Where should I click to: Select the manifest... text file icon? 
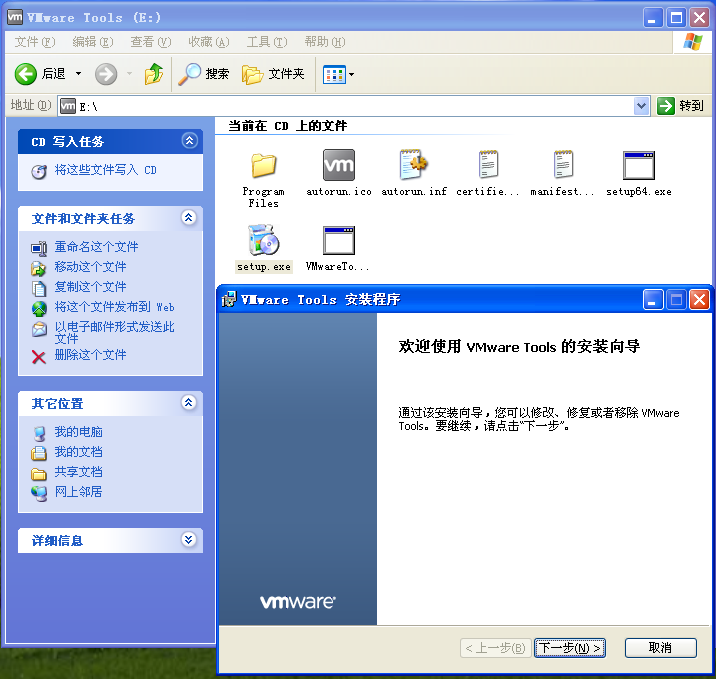pos(563,164)
